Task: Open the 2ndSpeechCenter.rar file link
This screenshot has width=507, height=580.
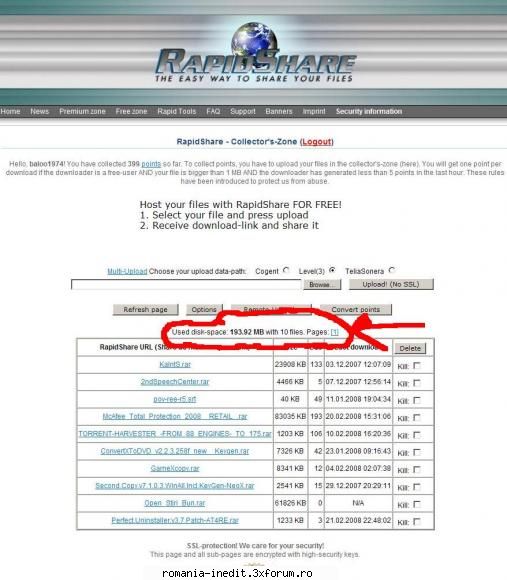Action: (x=175, y=382)
